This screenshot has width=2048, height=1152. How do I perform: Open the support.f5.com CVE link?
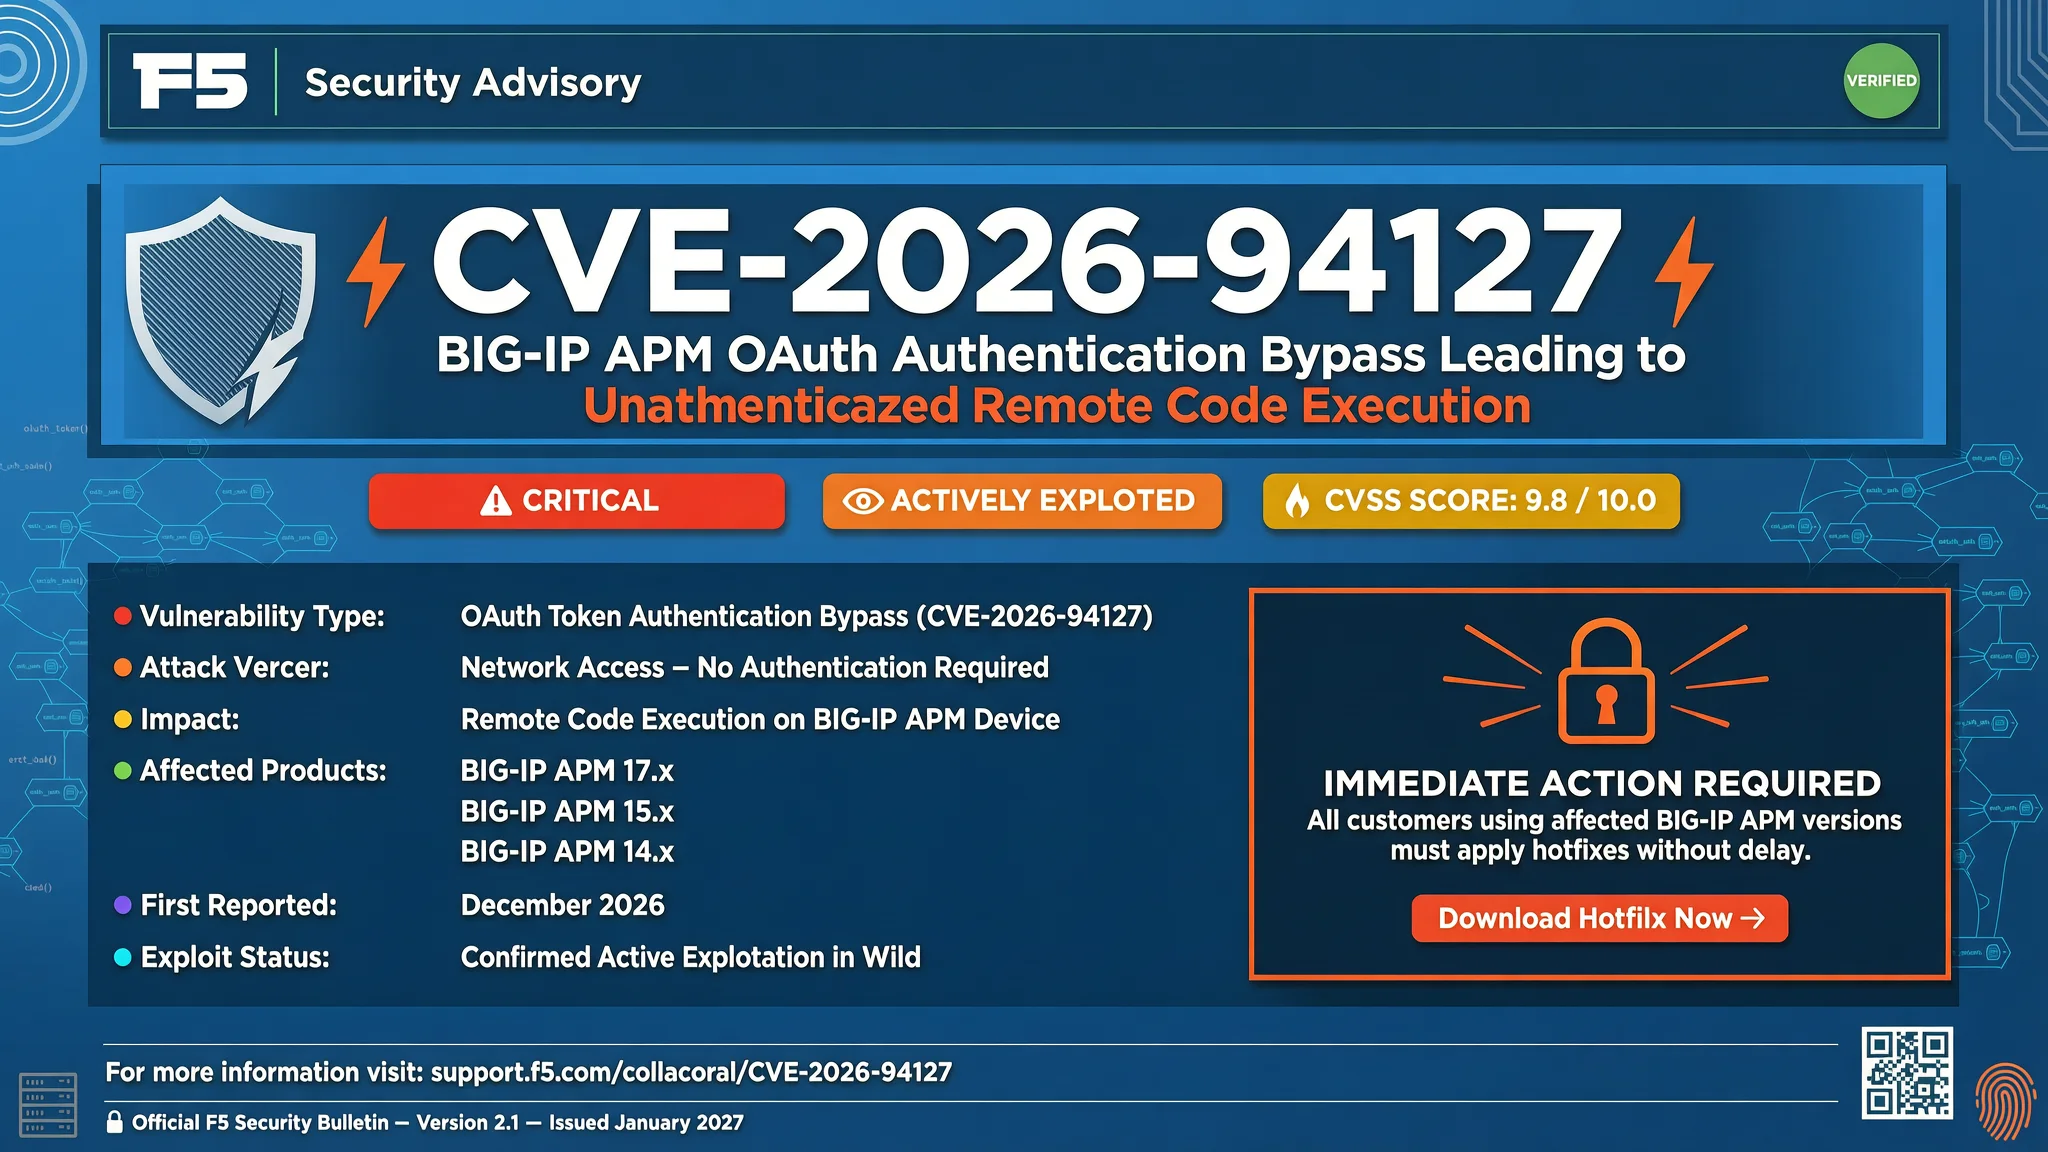[691, 1072]
